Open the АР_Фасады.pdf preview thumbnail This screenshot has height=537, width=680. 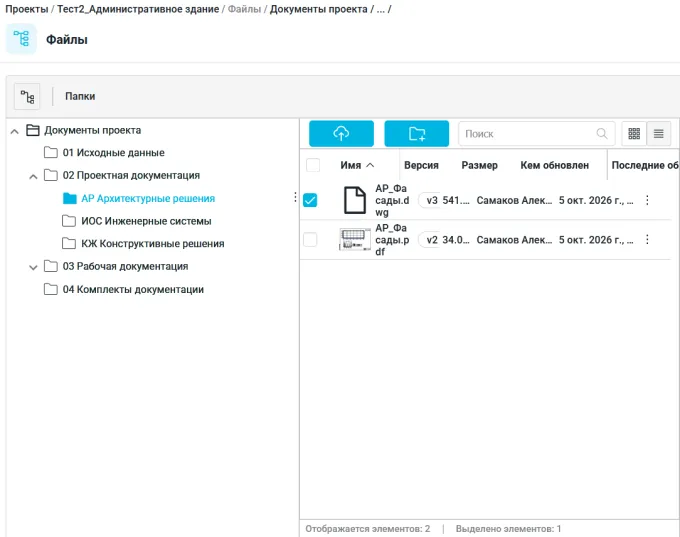355,239
